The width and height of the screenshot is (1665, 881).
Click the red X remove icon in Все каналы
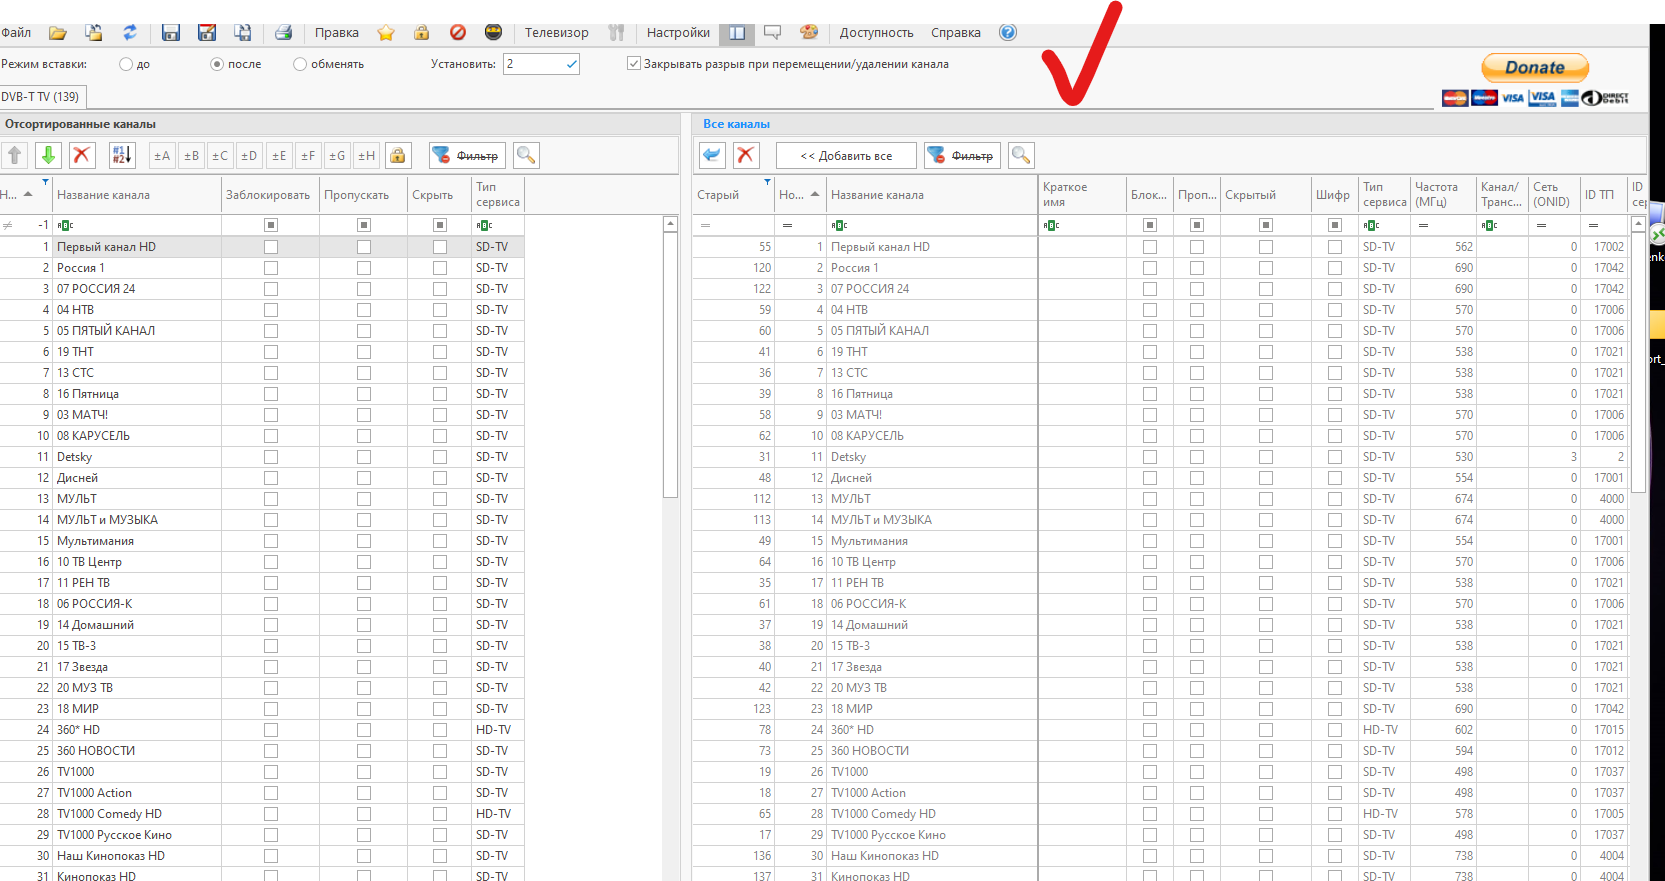[745, 155]
